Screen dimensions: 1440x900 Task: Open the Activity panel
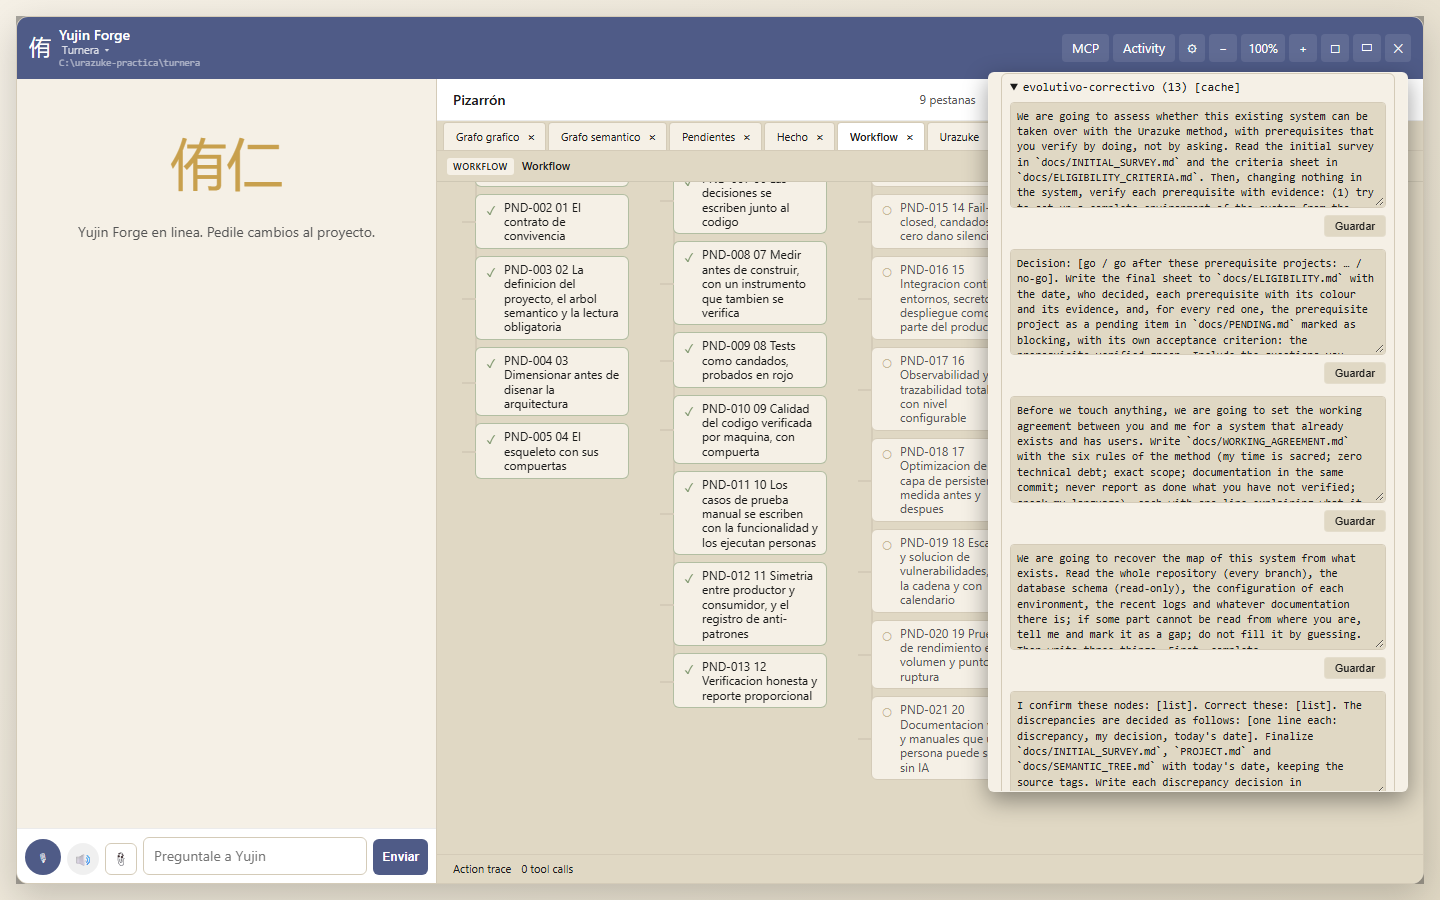(1144, 48)
